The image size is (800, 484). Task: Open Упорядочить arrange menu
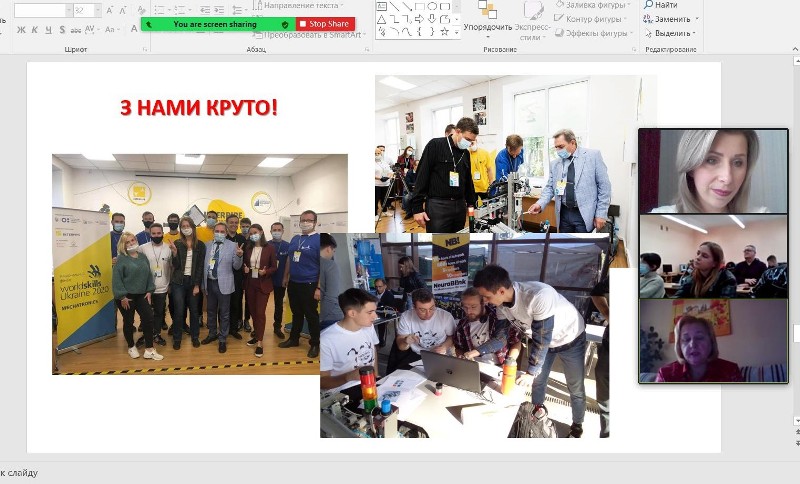(x=487, y=20)
